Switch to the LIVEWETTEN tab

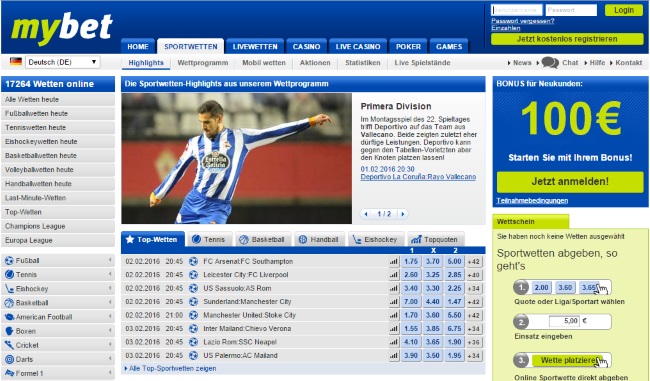coord(255,46)
